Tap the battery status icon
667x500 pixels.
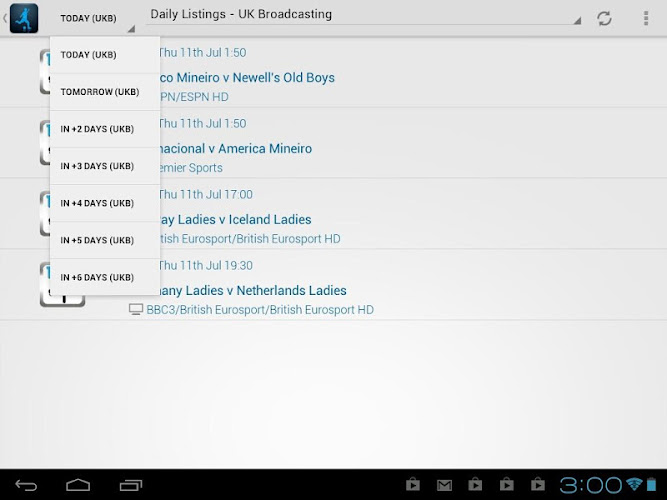coord(651,485)
